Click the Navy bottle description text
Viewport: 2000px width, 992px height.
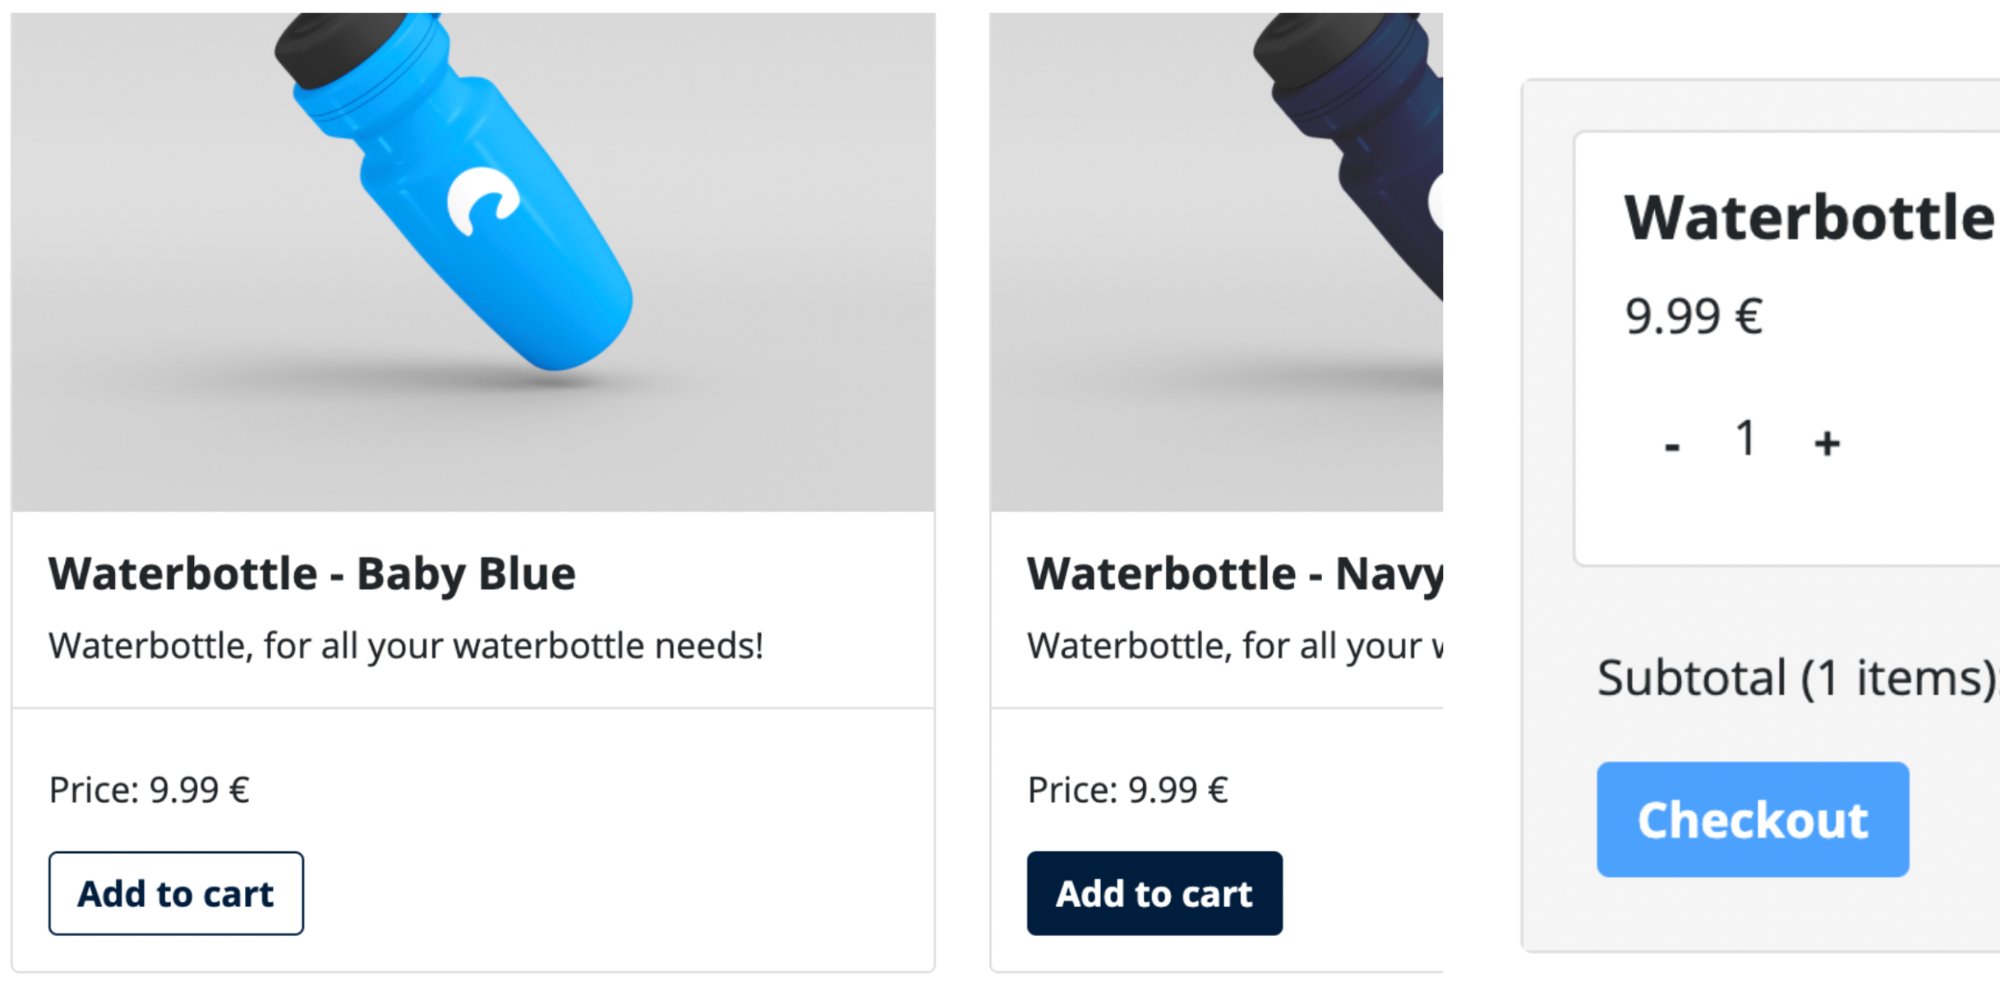pyautogui.click(x=1235, y=646)
